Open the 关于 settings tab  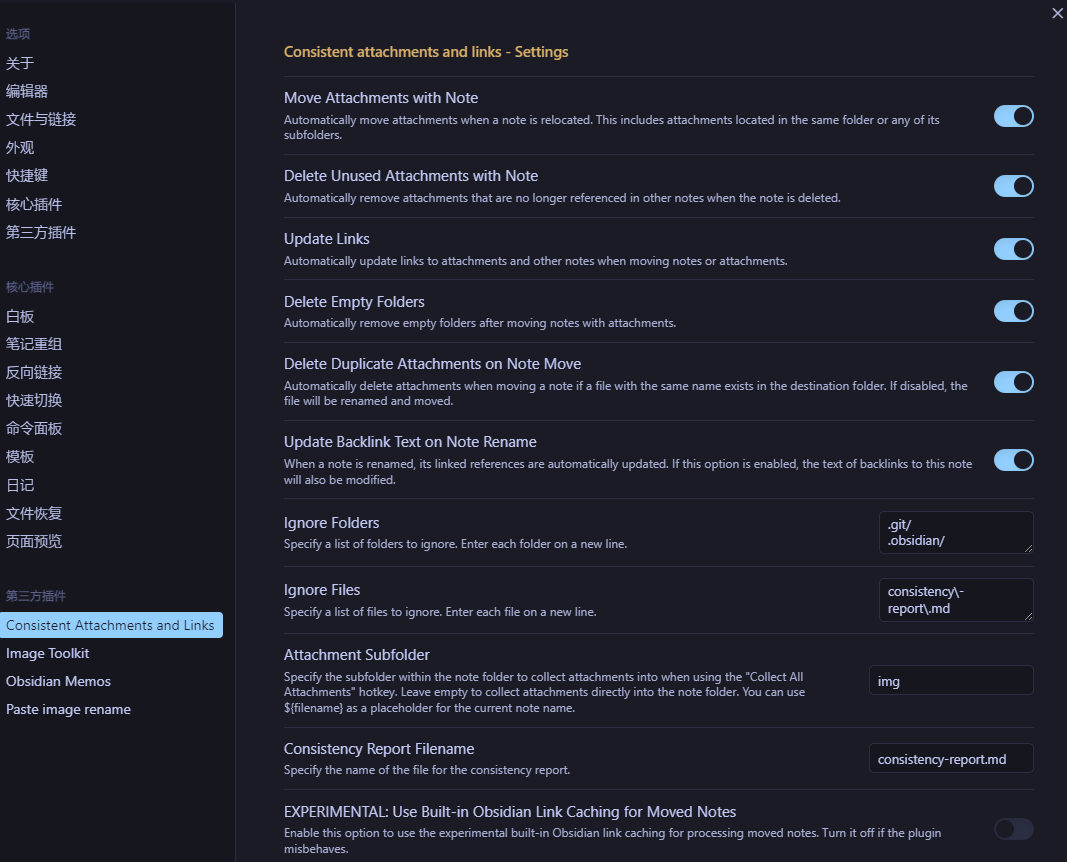click(x=20, y=63)
